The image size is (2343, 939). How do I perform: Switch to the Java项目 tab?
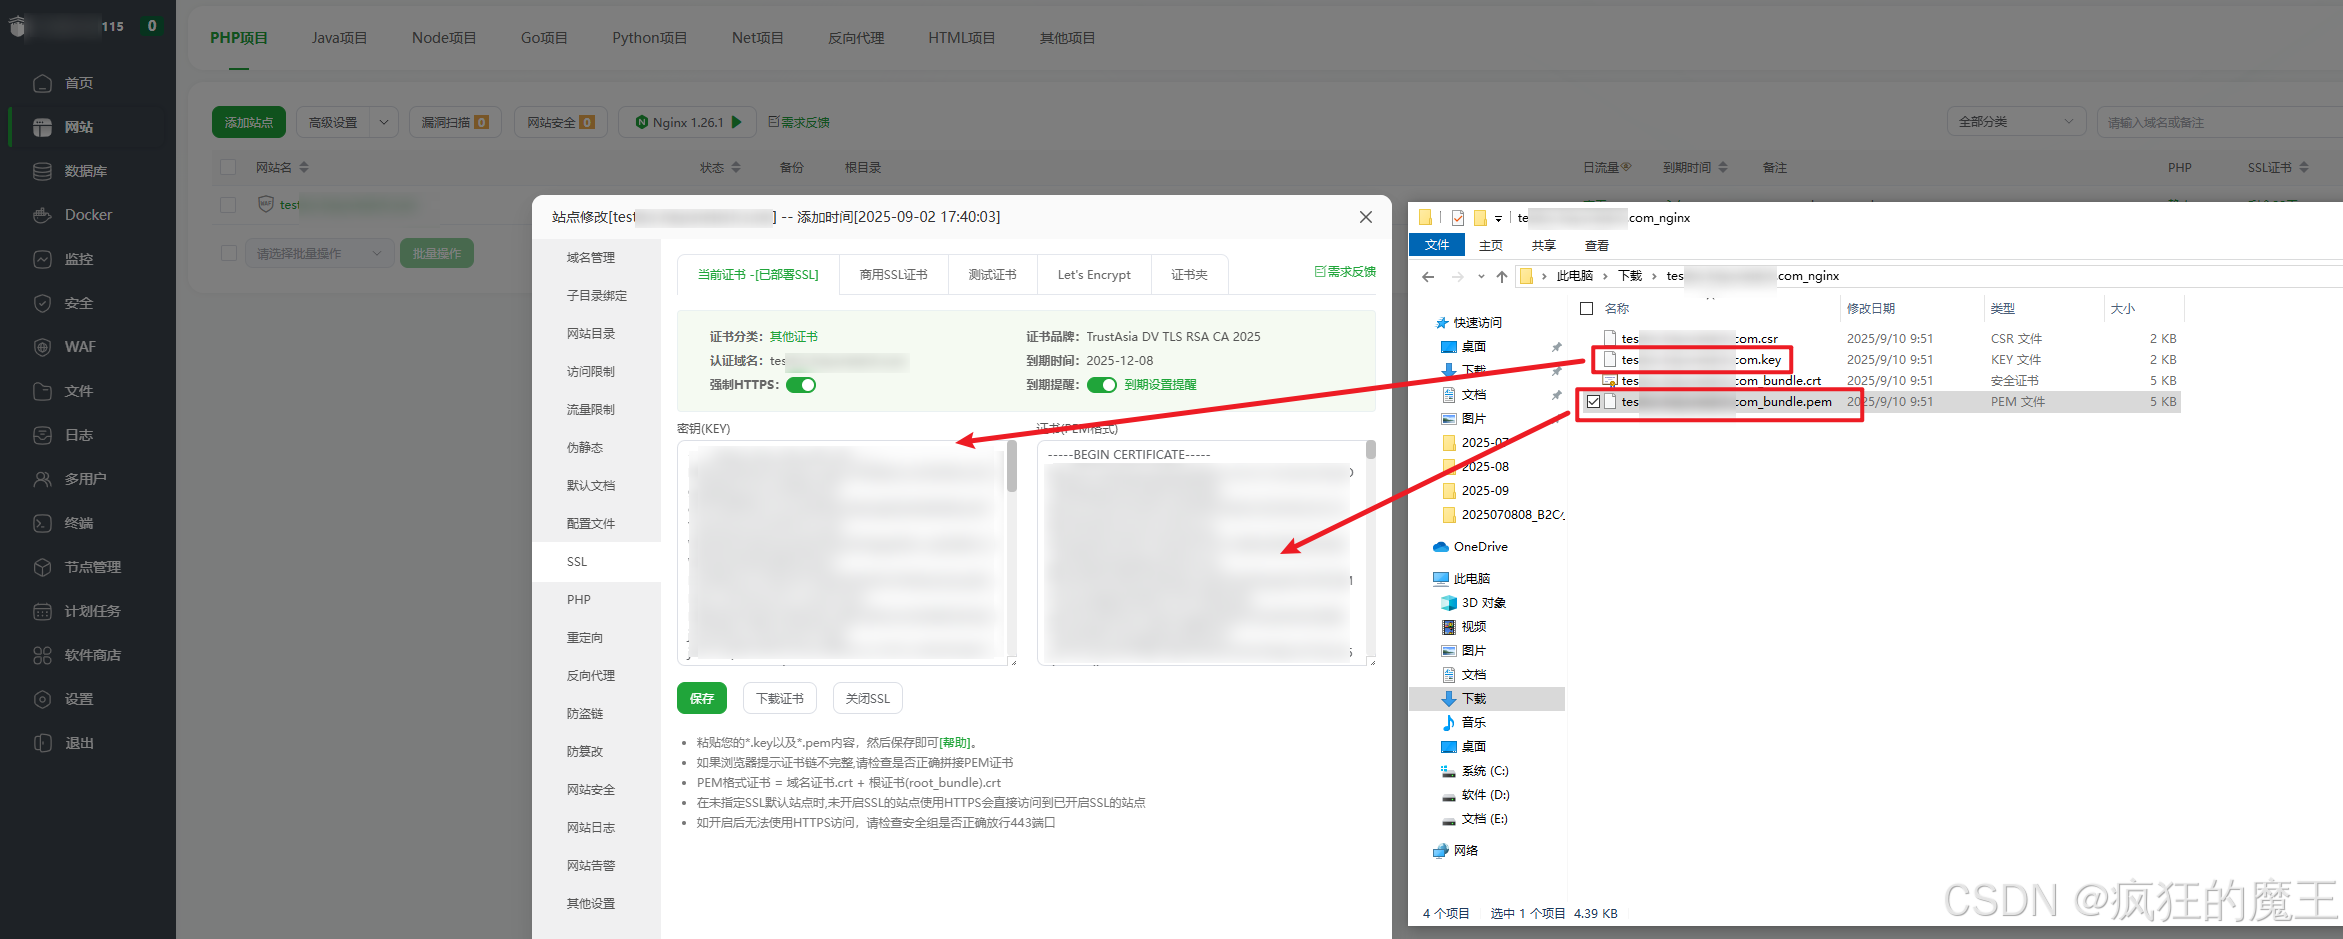[339, 37]
